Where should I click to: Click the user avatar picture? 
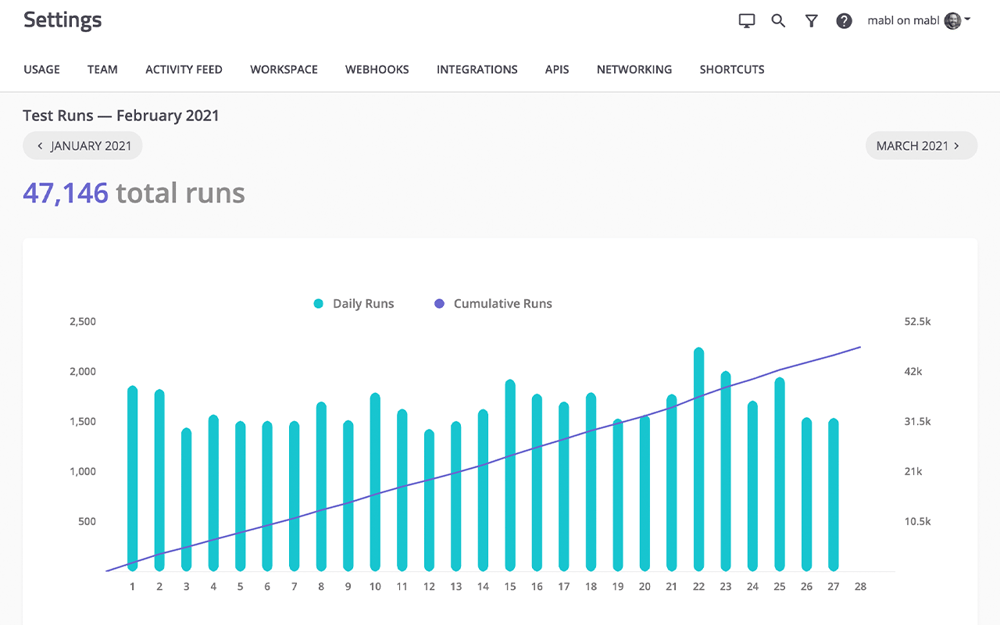(x=952, y=21)
